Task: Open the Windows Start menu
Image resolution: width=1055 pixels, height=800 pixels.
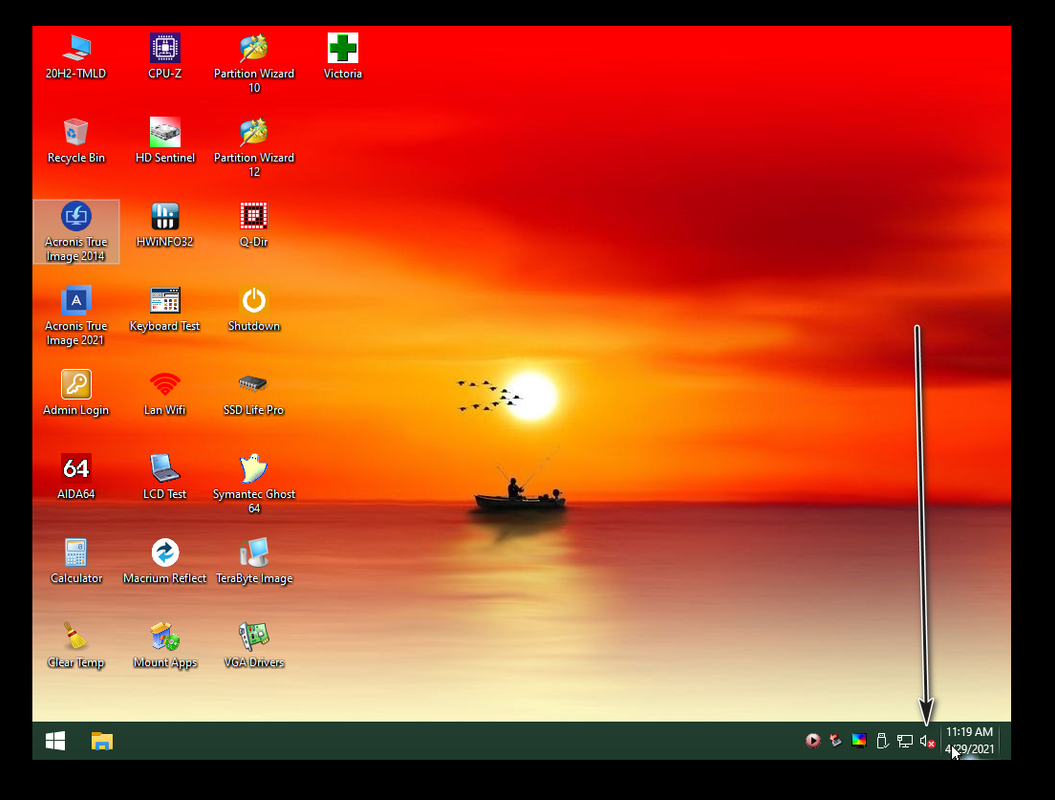Action: [x=55, y=741]
